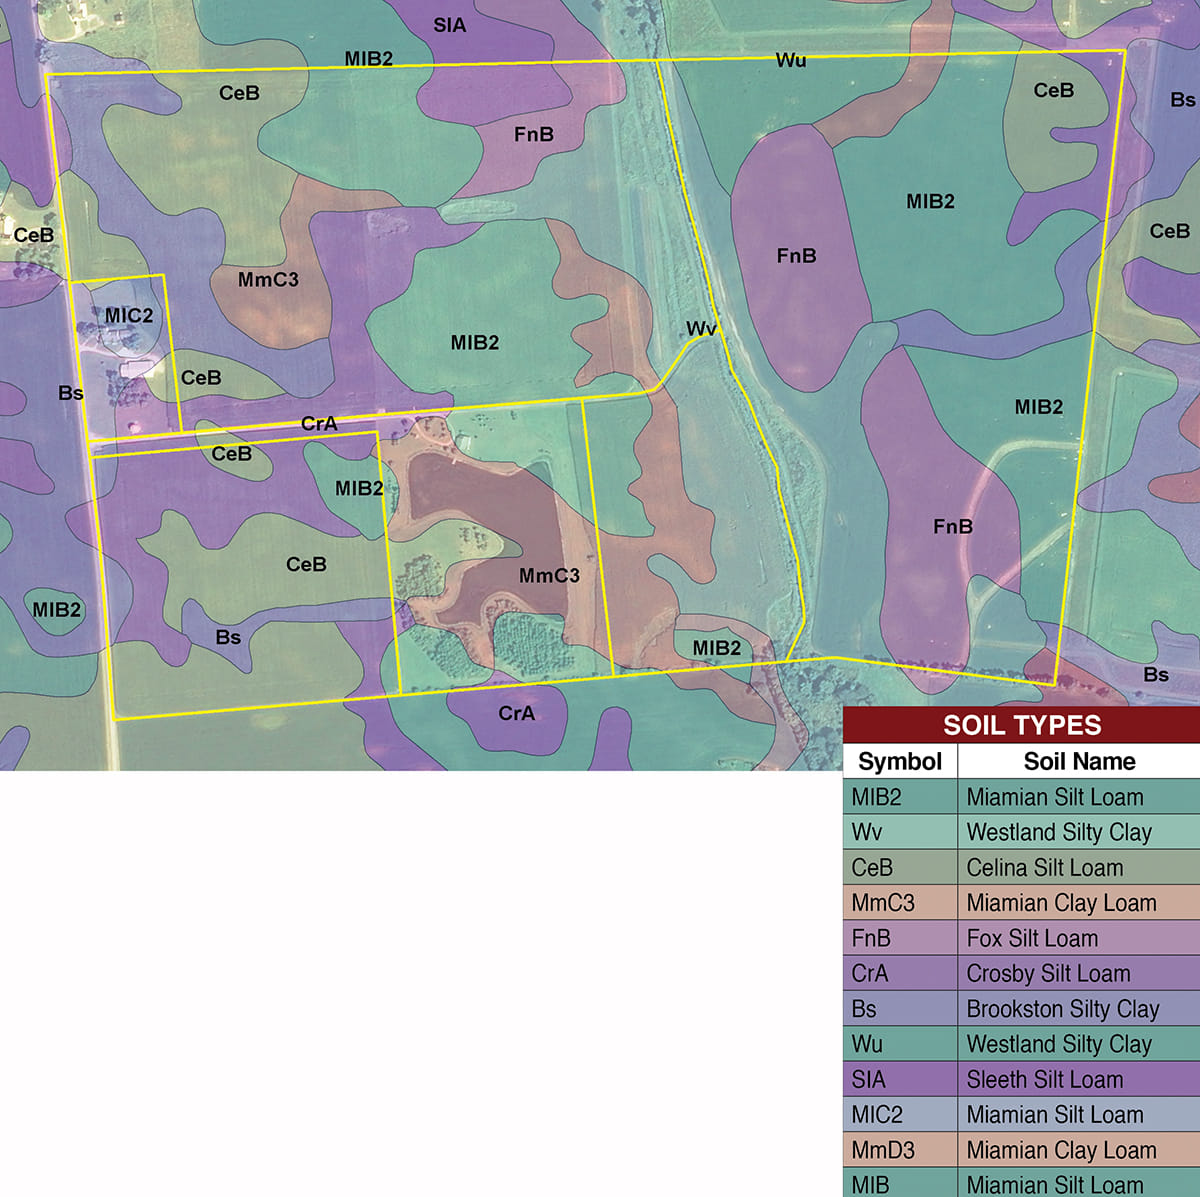This screenshot has width=1200, height=1197.
Task: Click the Symbol column header
Action: coord(899,761)
